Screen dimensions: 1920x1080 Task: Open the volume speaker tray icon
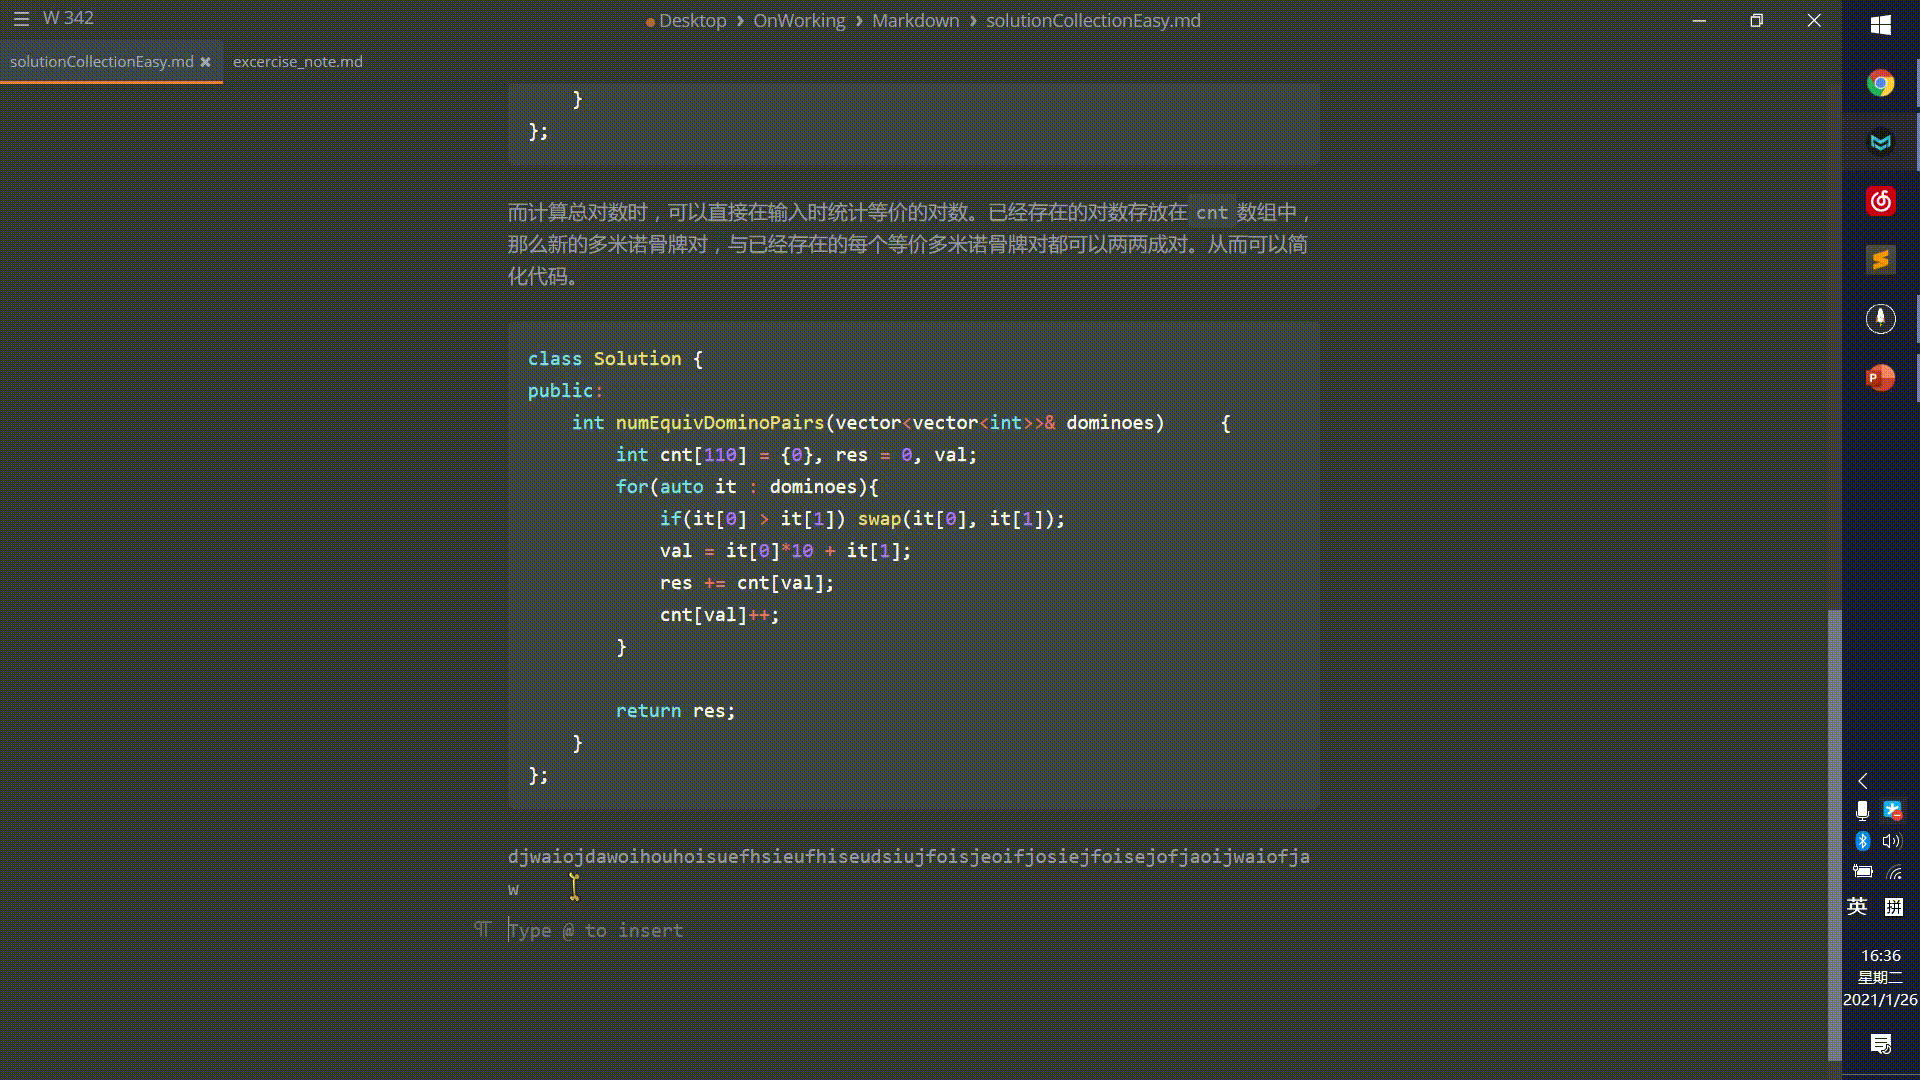point(1892,841)
